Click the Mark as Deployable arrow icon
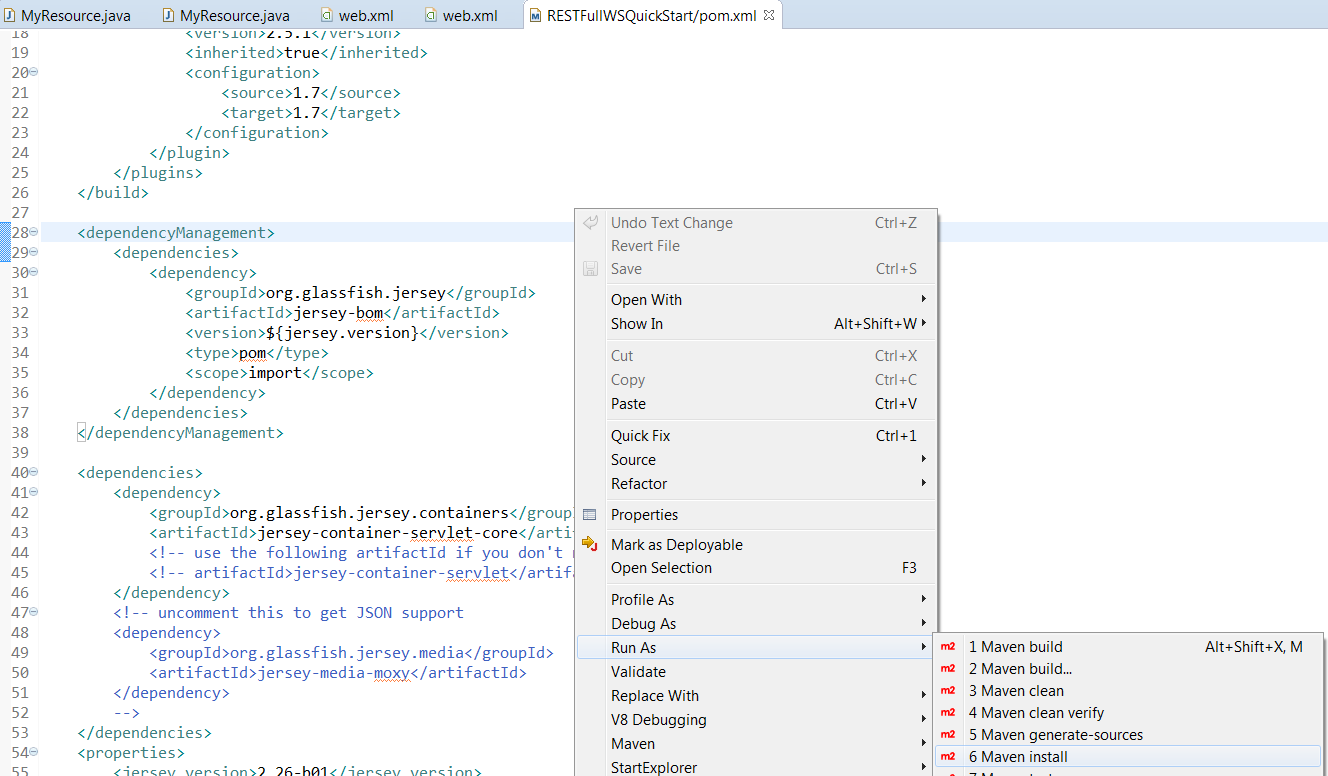Viewport: 1328px width, 776px height. point(590,544)
